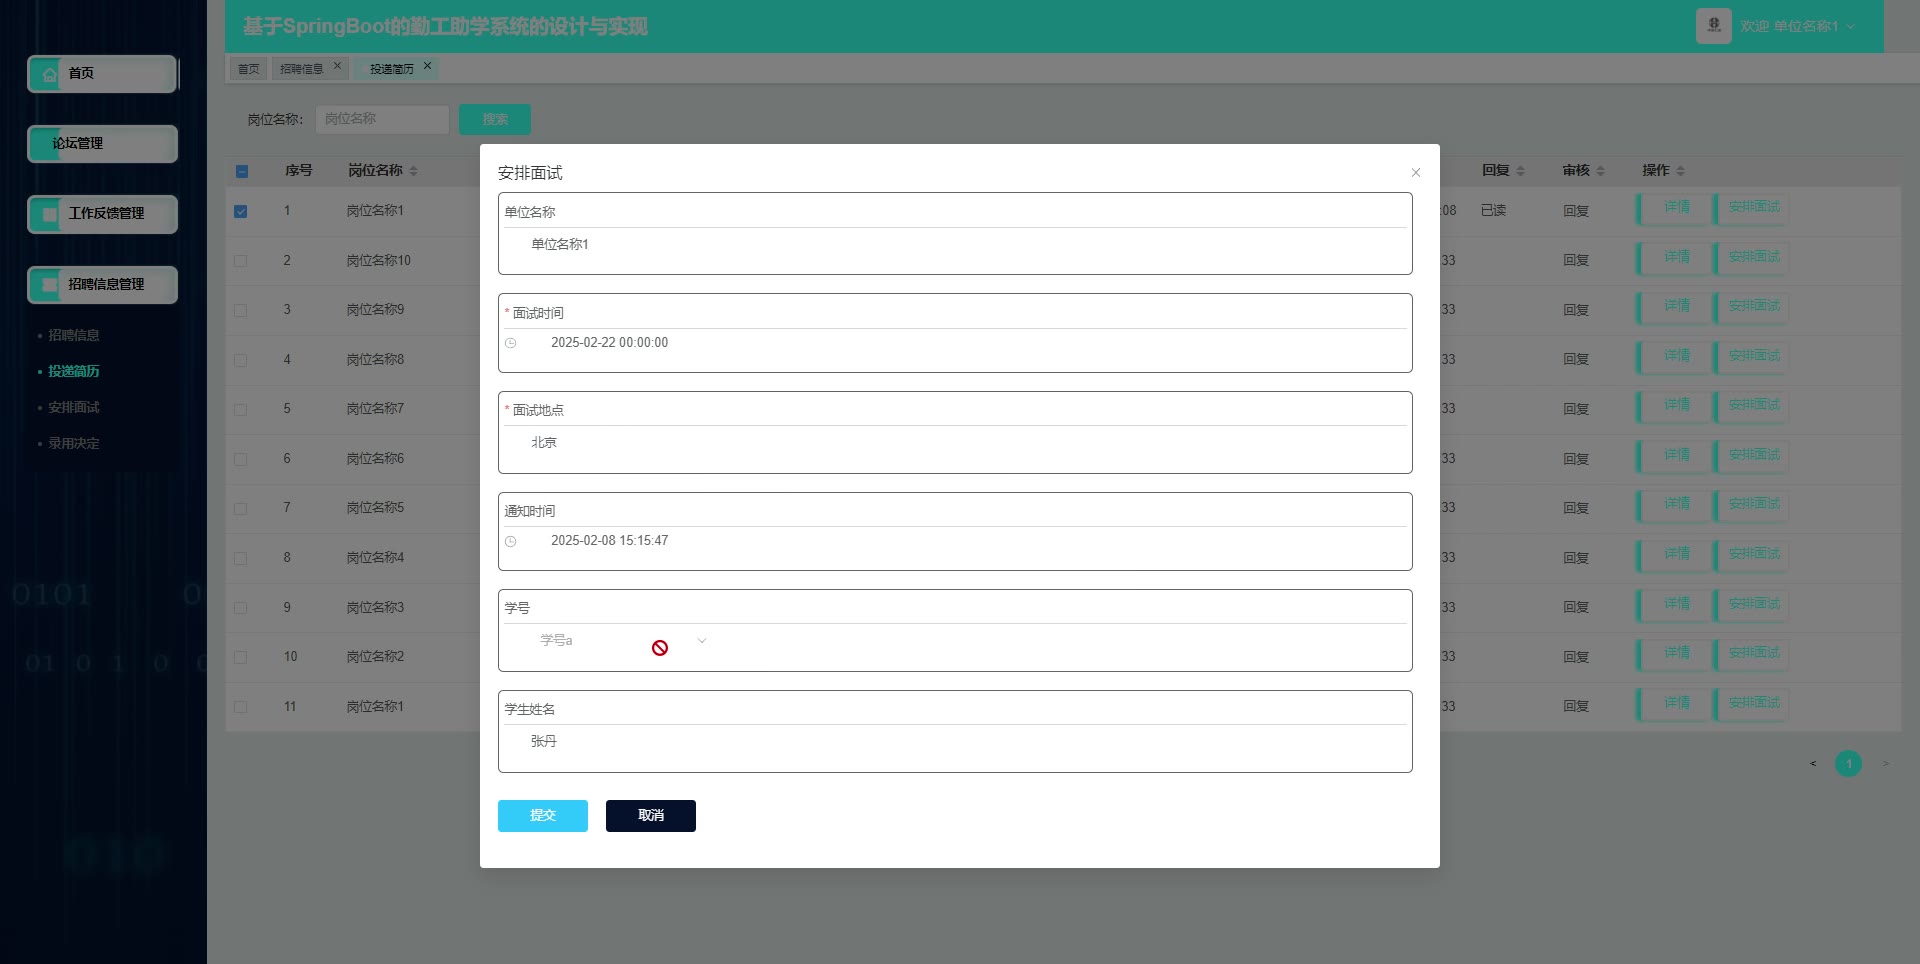The image size is (1920, 964).
Task: Check the checkbox for row 8 岗位名称4
Action: [241, 558]
